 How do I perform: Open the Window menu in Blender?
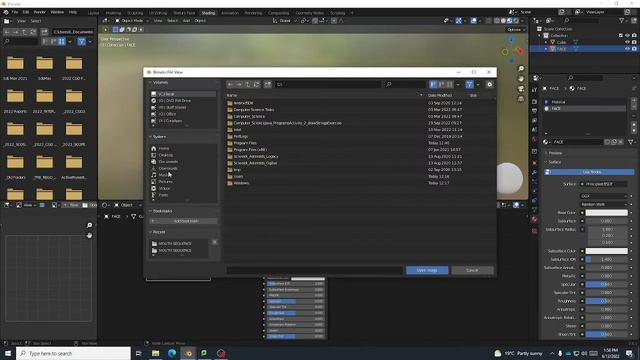pos(57,12)
